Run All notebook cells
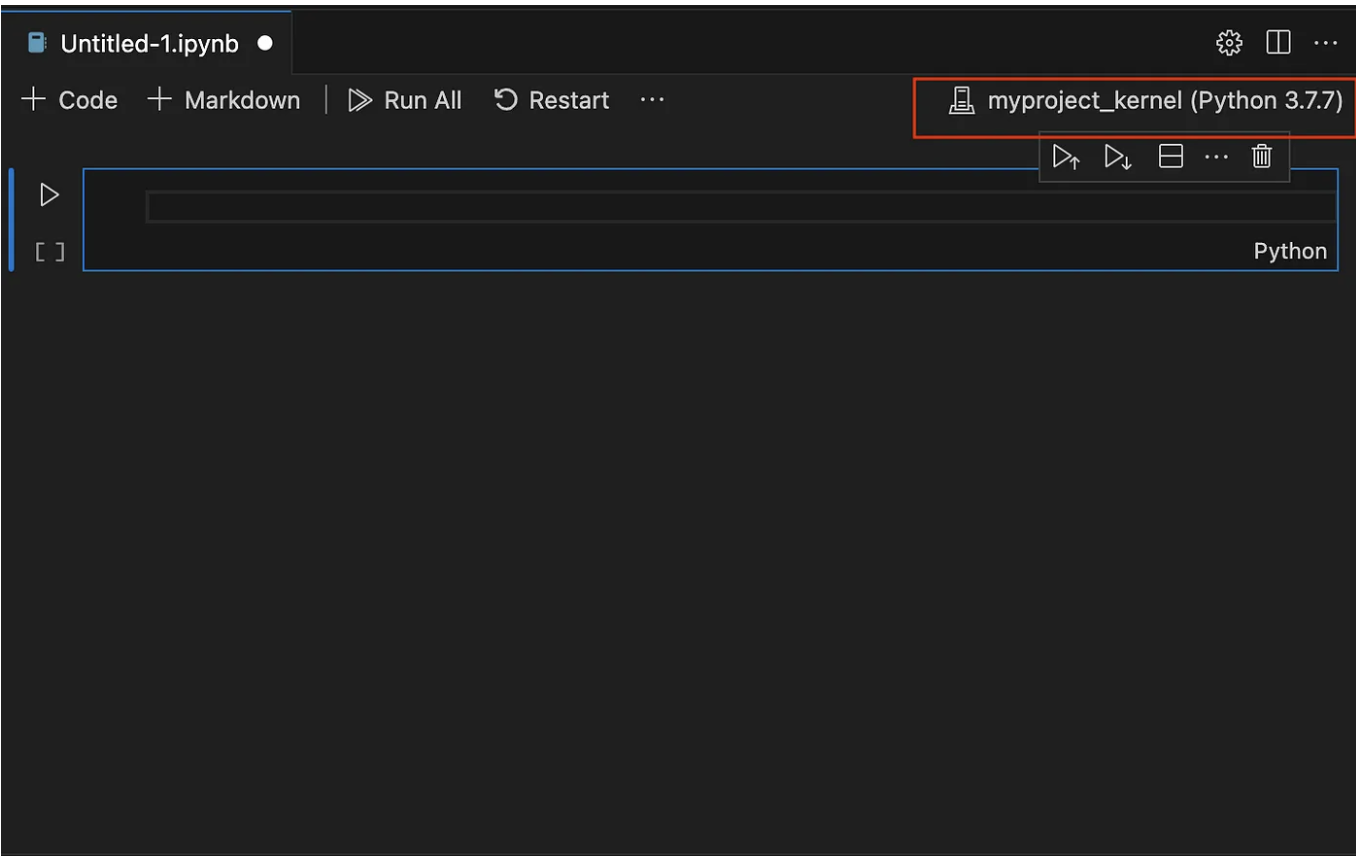Image resolution: width=1356 pixels, height=856 pixels. click(x=404, y=99)
